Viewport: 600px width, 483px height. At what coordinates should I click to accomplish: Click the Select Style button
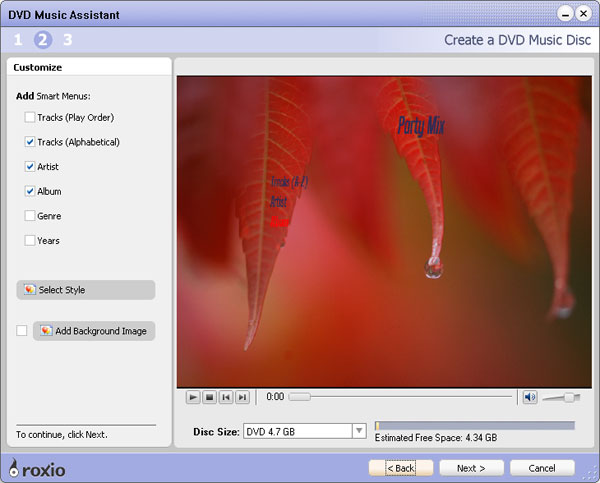pos(86,290)
